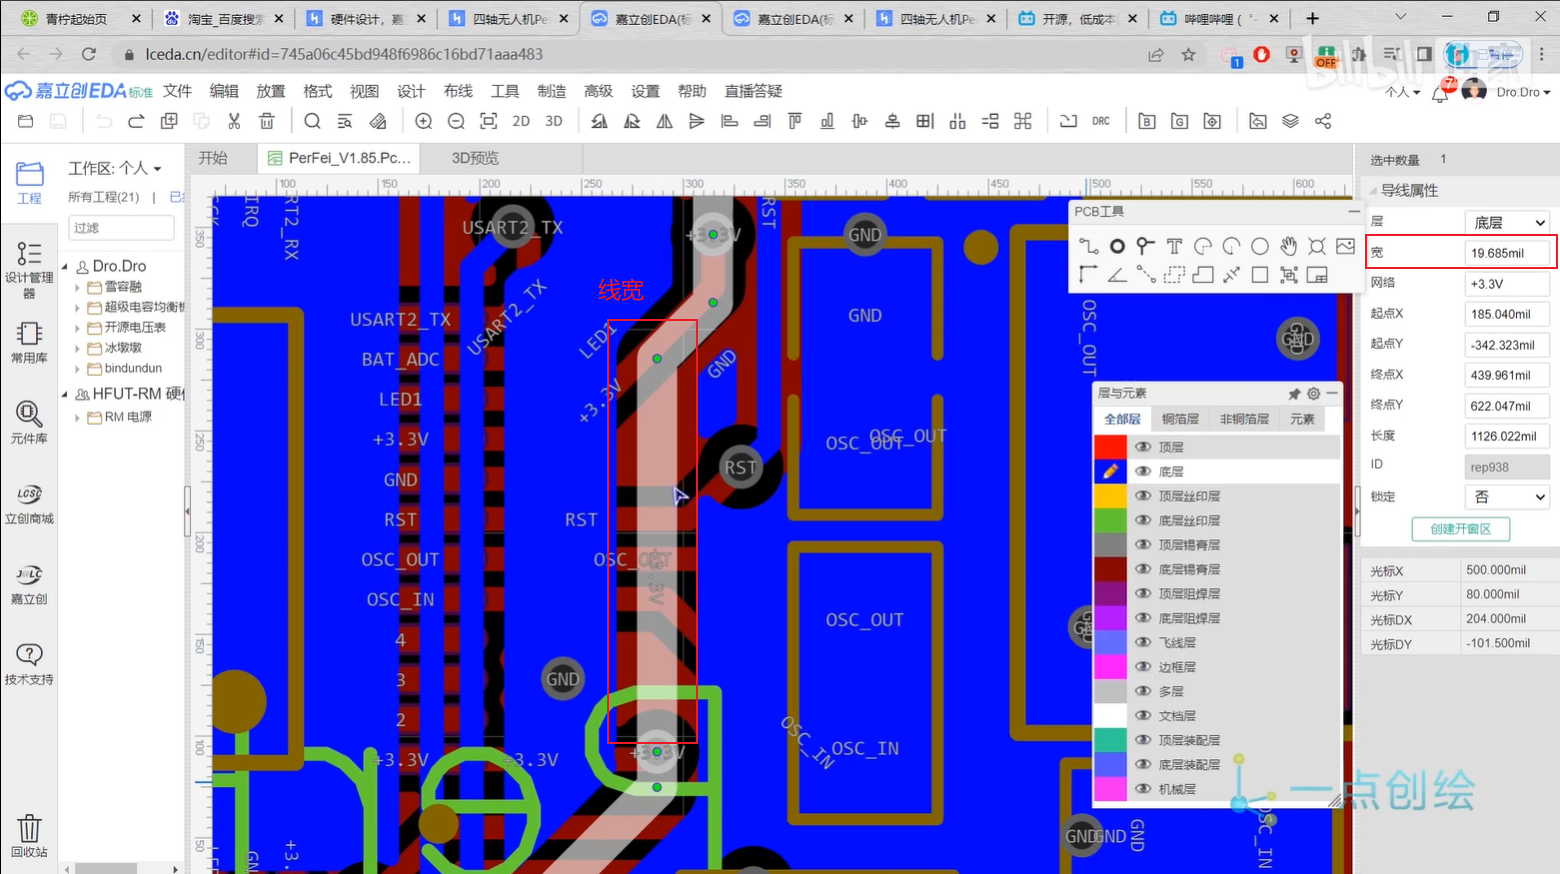Click the Share toolbar icon
The height and width of the screenshot is (874, 1560).
1323,121
